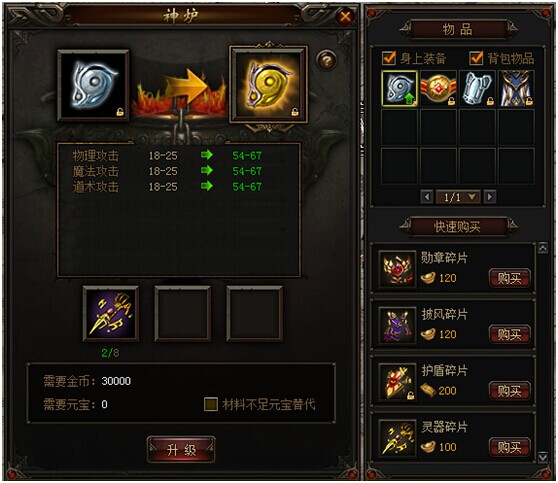Buy 灵器碎片 with 购买 button
The image size is (558, 483).
coord(510,447)
